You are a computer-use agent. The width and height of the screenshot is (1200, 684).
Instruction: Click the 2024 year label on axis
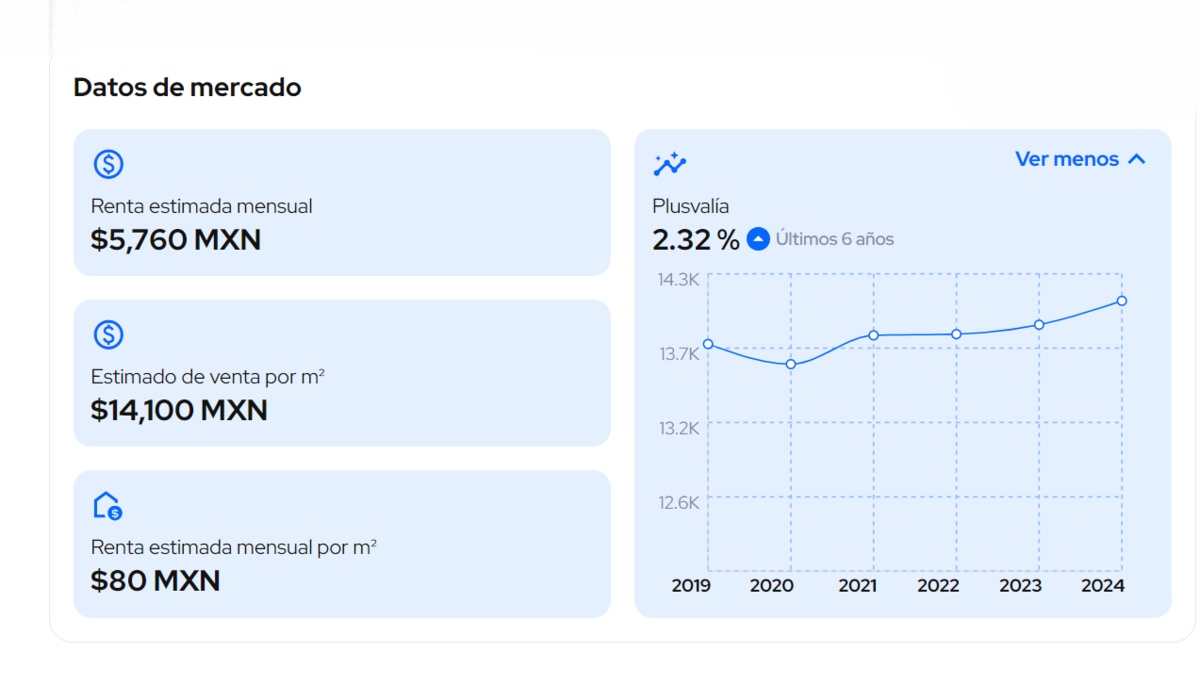tap(1102, 586)
